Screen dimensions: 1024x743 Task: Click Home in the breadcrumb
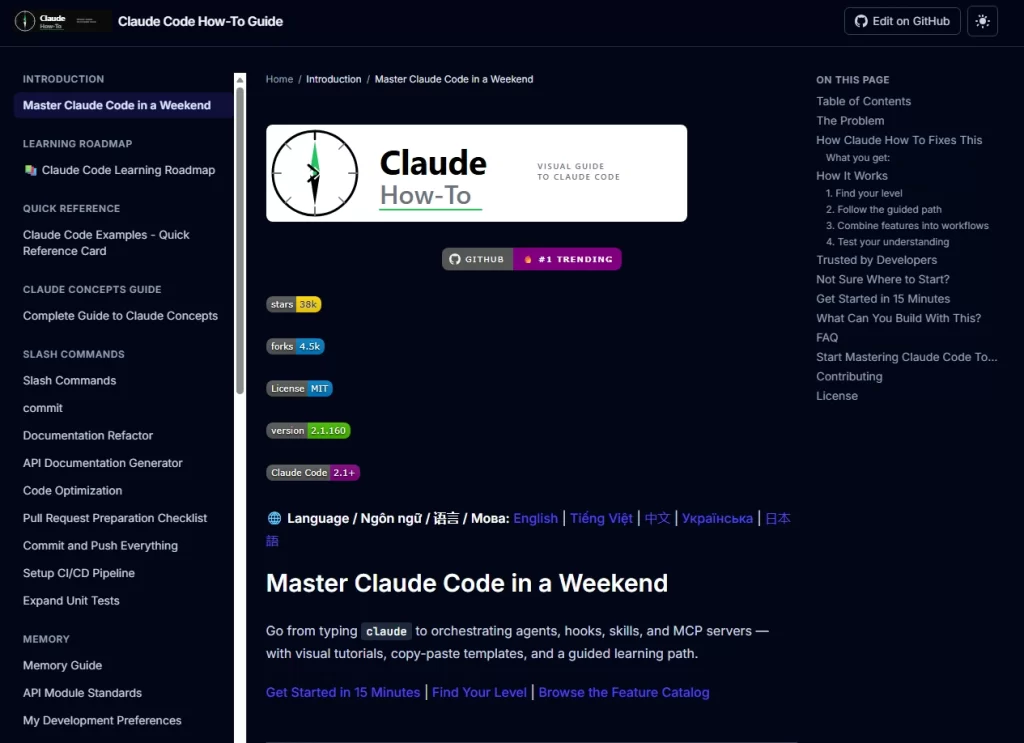[x=280, y=79]
